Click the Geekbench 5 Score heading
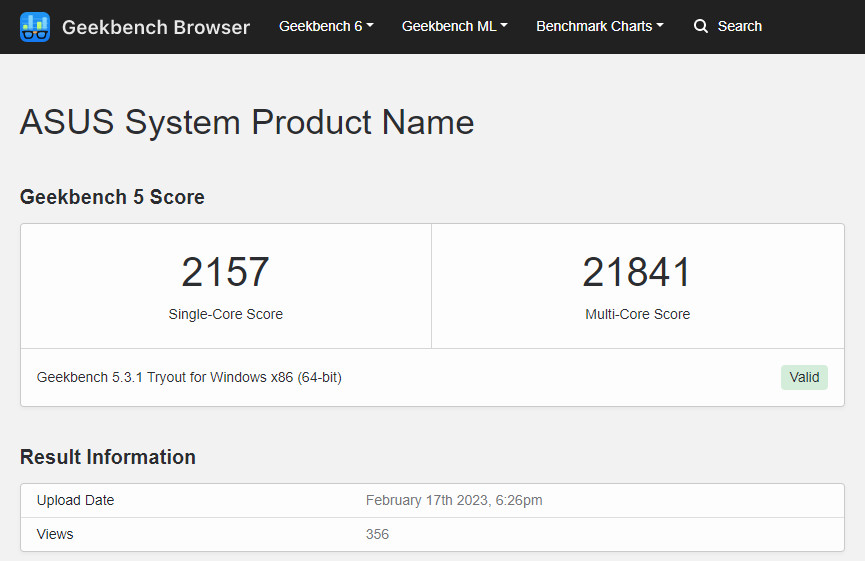This screenshot has width=865, height=561. [x=112, y=197]
